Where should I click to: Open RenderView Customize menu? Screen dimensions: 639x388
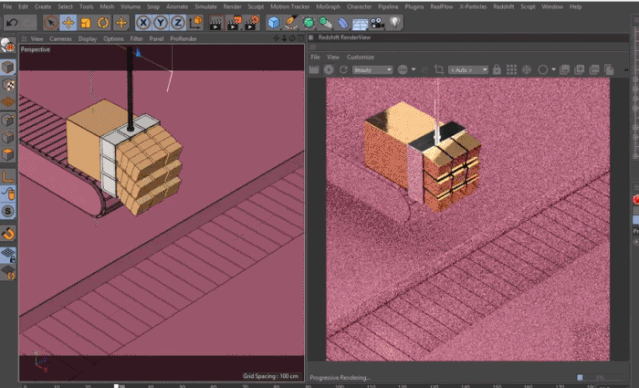coord(360,57)
